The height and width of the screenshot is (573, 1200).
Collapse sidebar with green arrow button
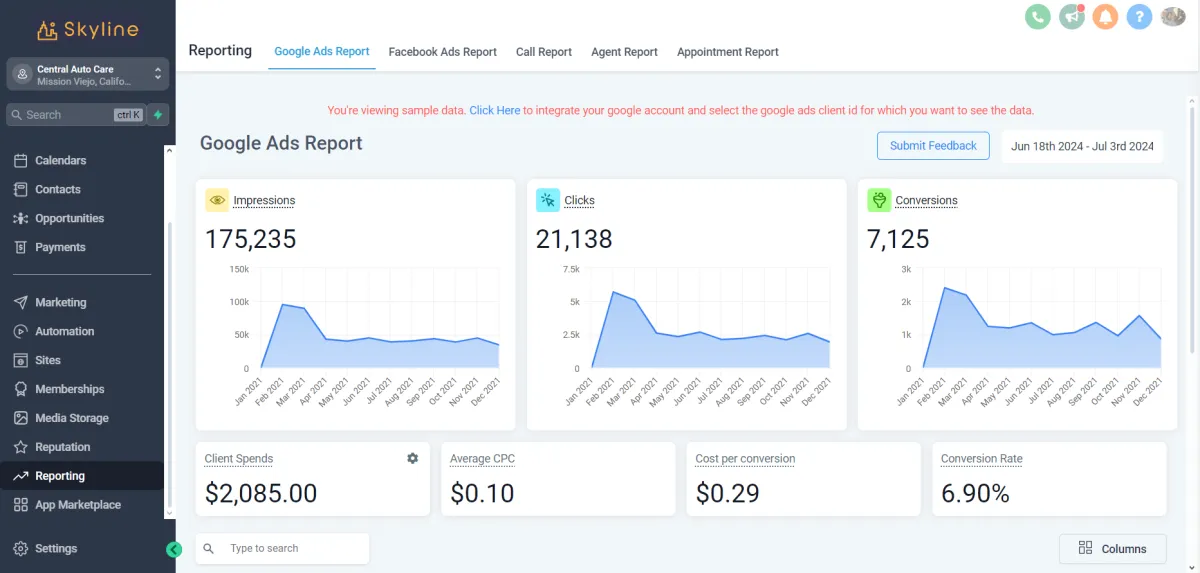174,549
